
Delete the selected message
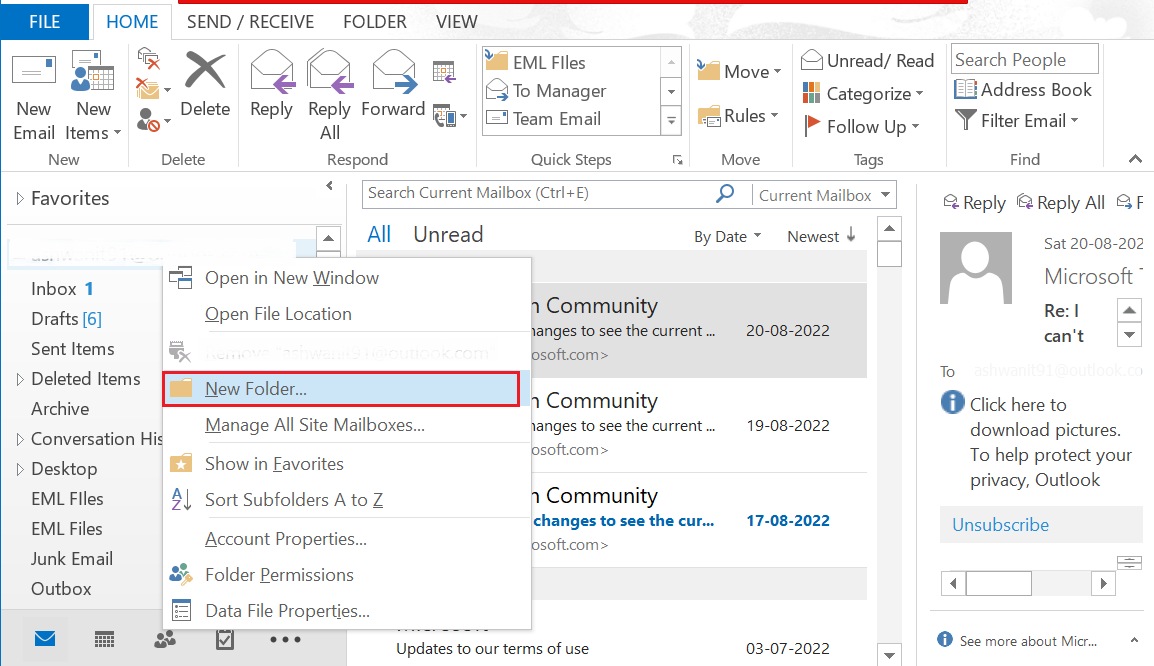pos(205,85)
